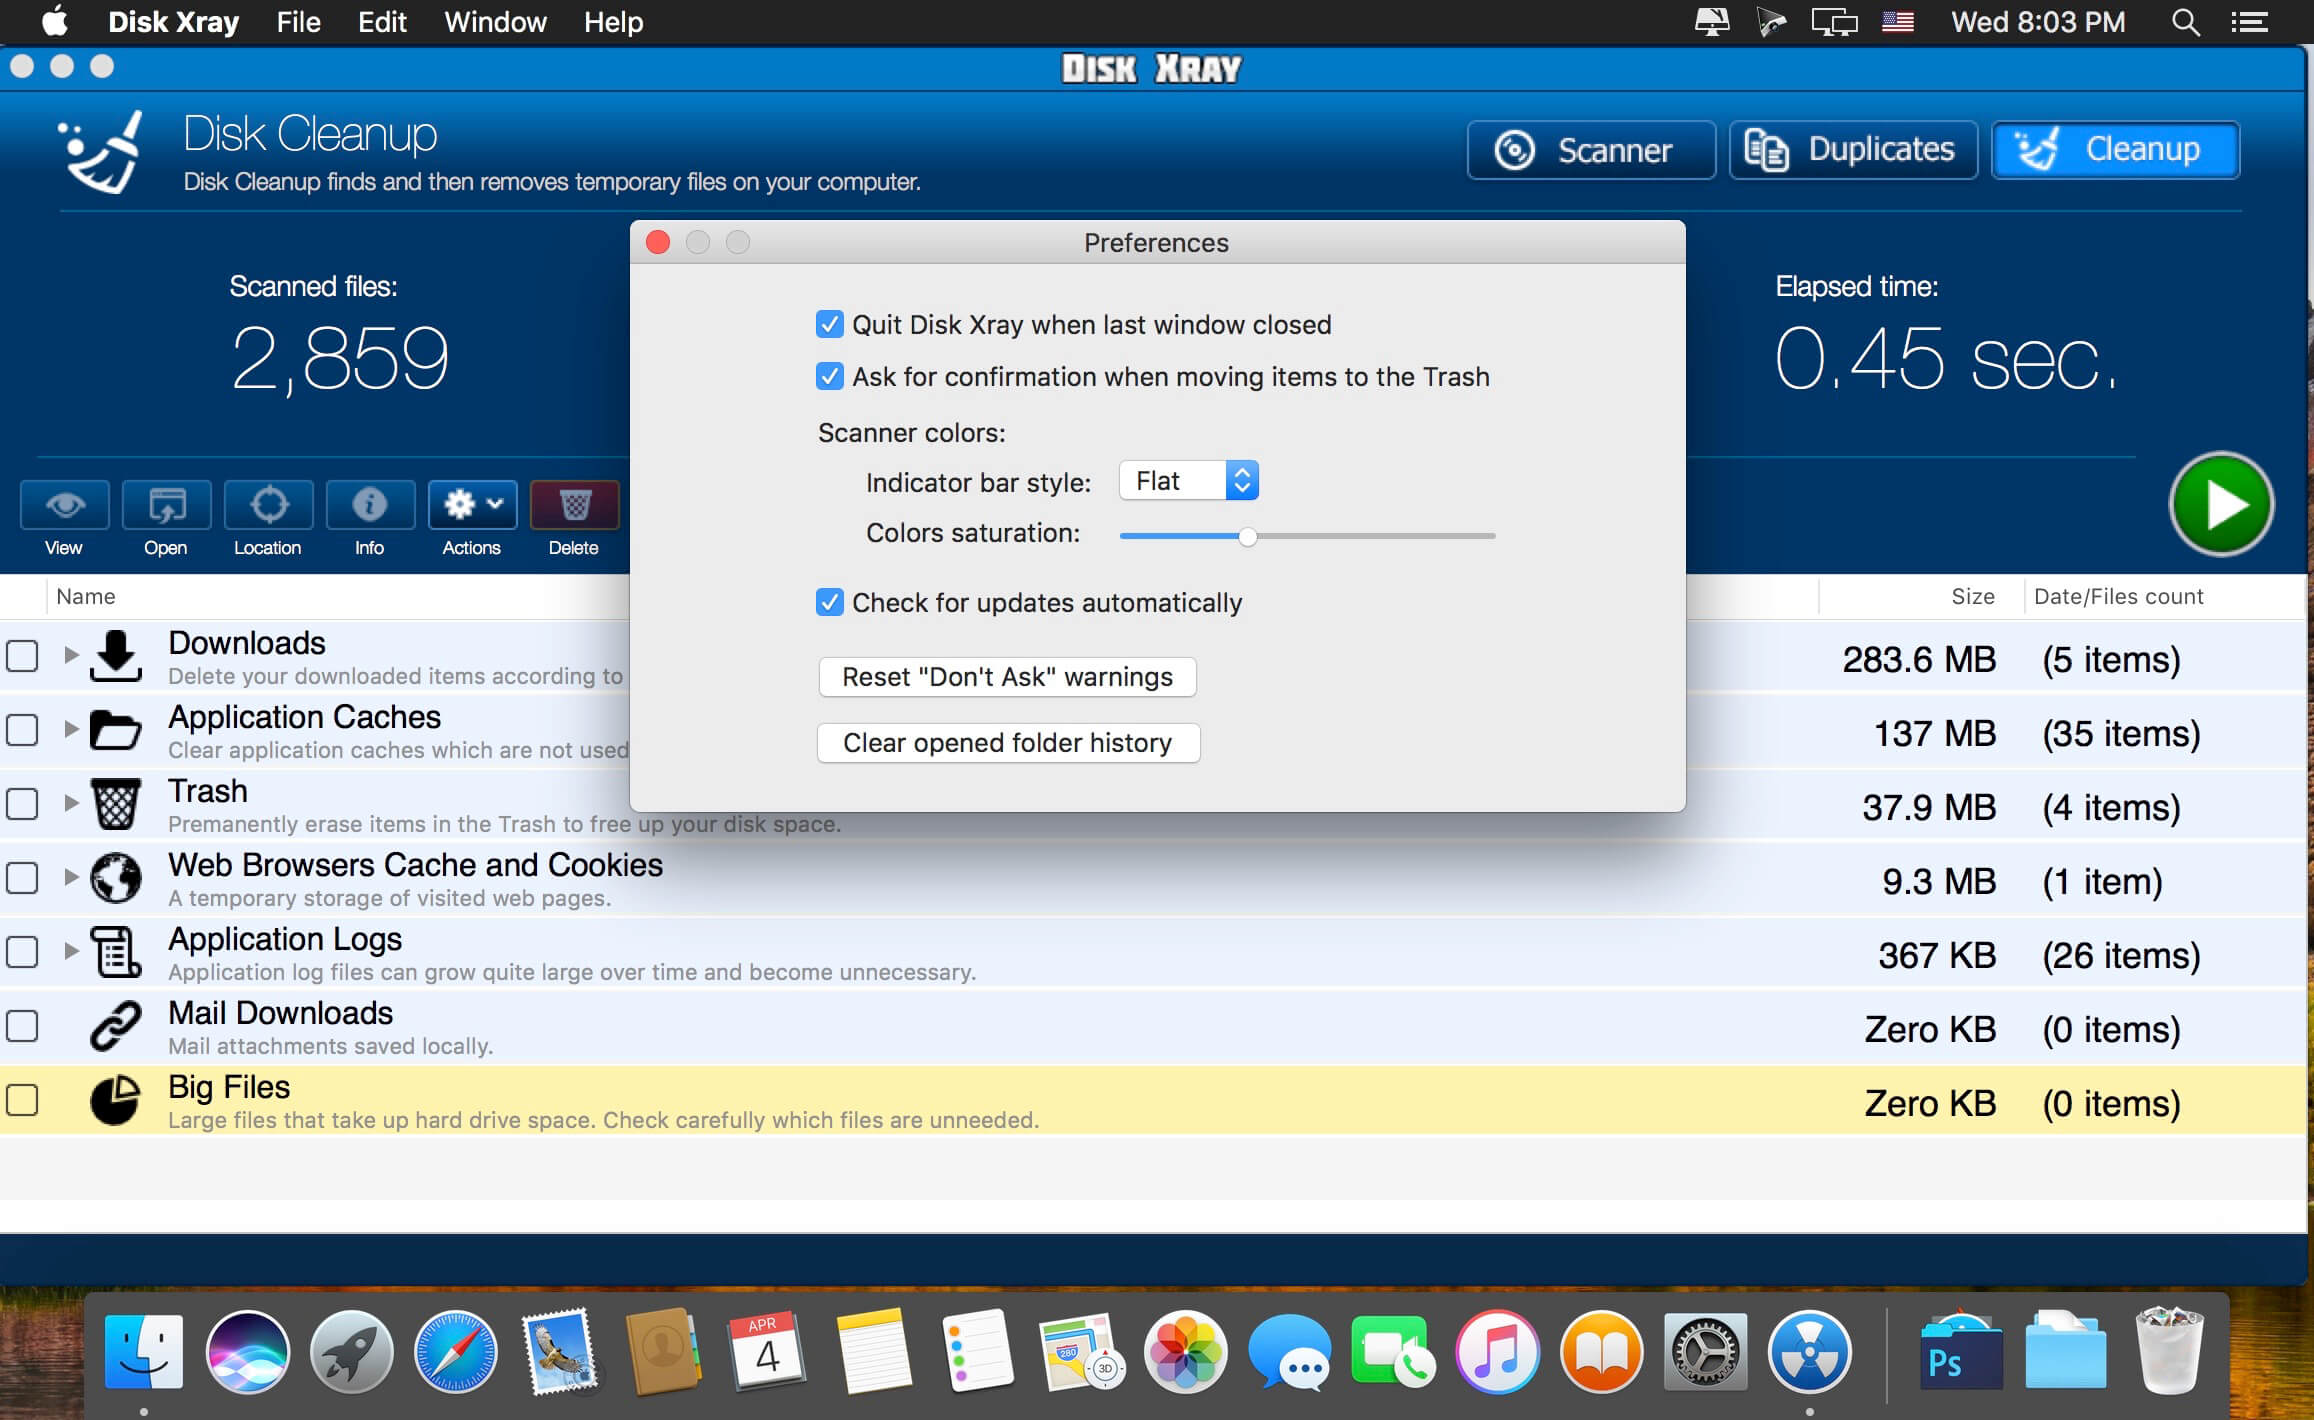The width and height of the screenshot is (2314, 1420).
Task: Click the Open toolbar icon
Action: [x=166, y=505]
